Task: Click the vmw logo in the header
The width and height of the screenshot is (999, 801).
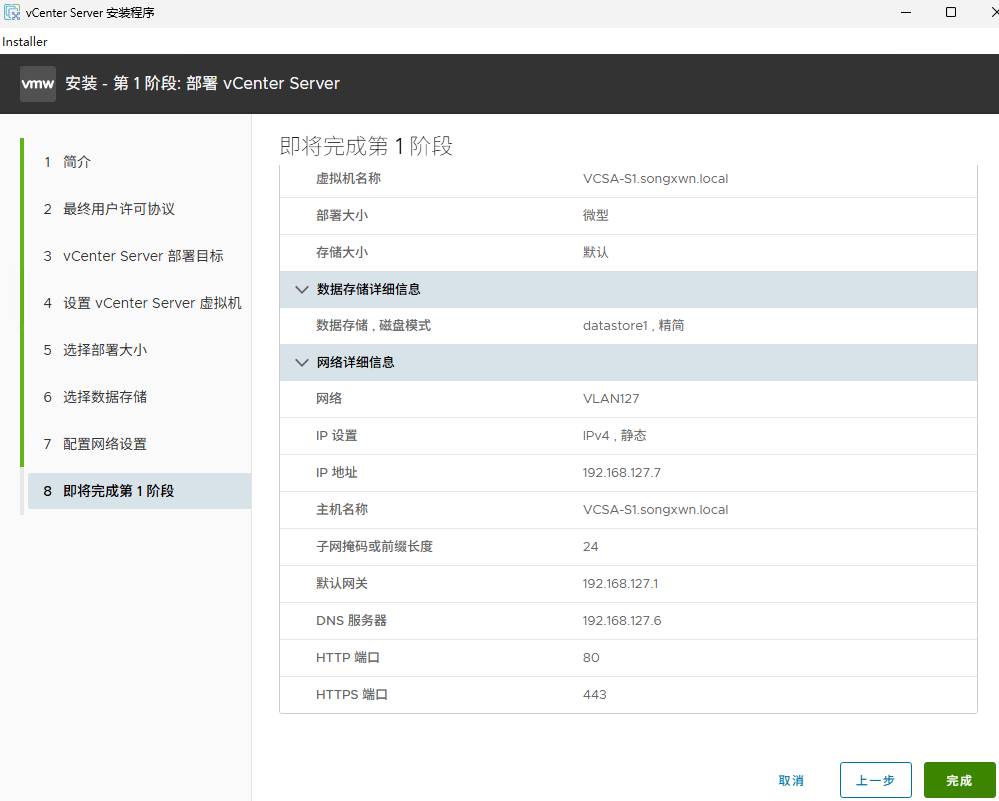Action: (x=37, y=83)
